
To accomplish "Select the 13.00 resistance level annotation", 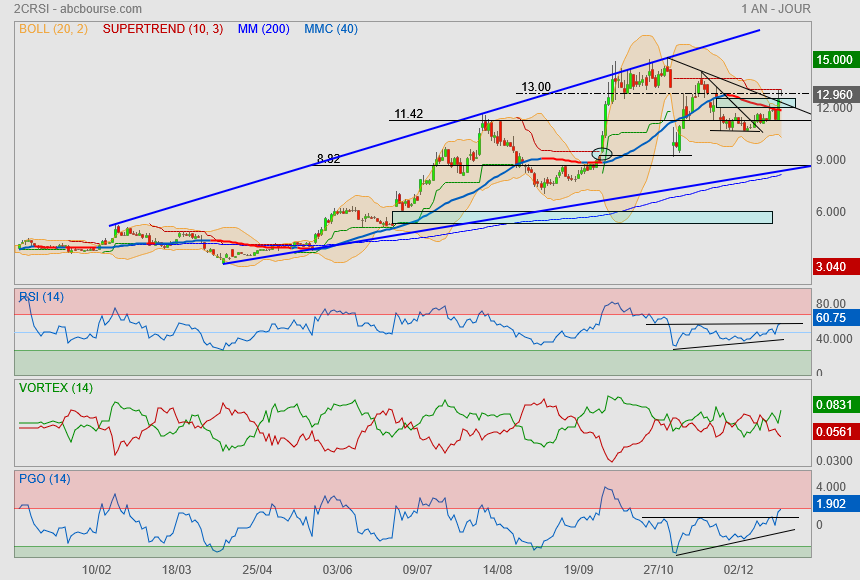I will 536,87.
